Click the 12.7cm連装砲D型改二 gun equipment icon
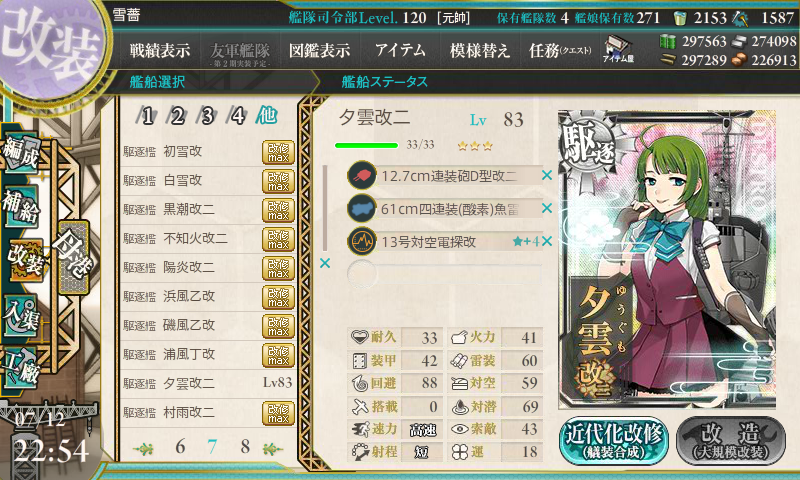This screenshot has width=800, height=480. (x=361, y=176)
